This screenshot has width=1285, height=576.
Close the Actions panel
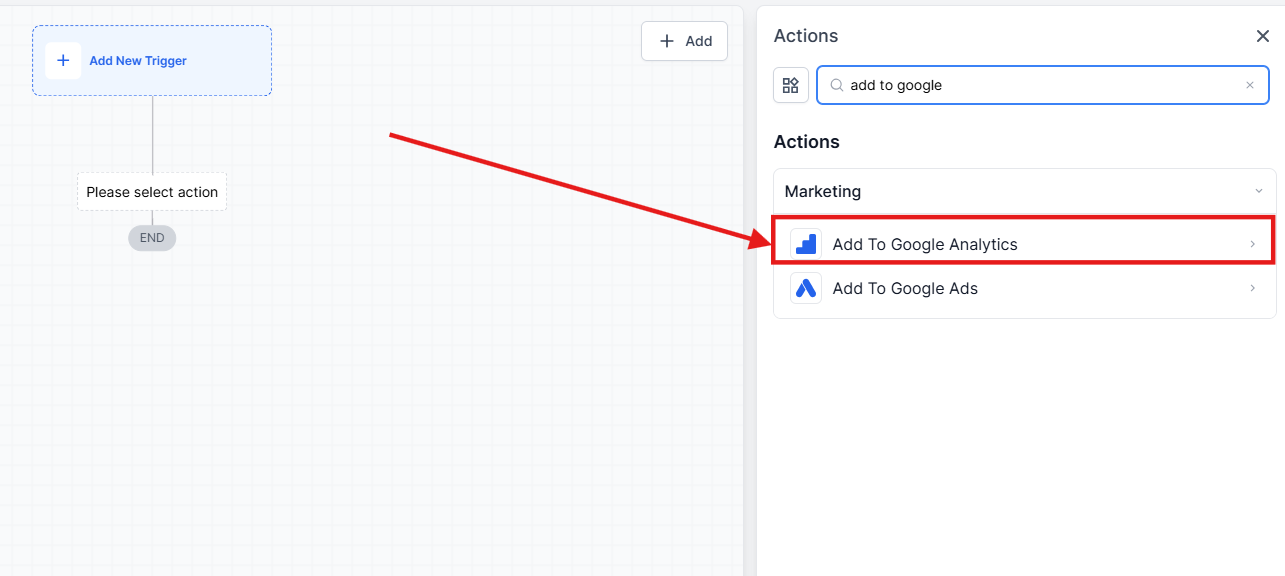coord(1262,36)
